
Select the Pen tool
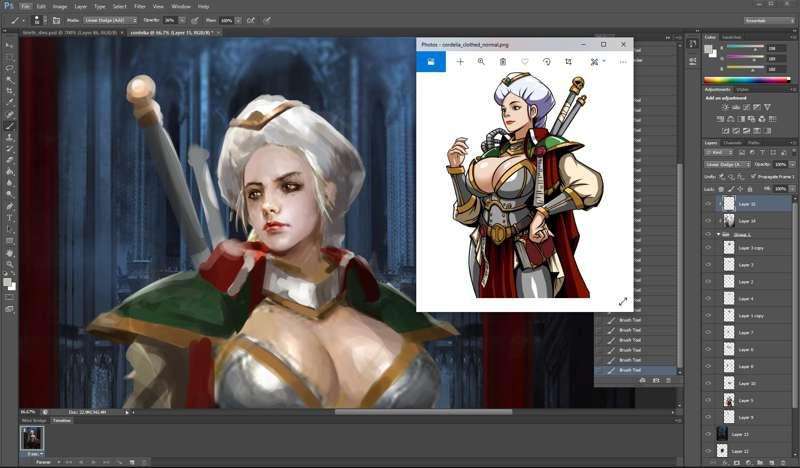tap(9, 206)
